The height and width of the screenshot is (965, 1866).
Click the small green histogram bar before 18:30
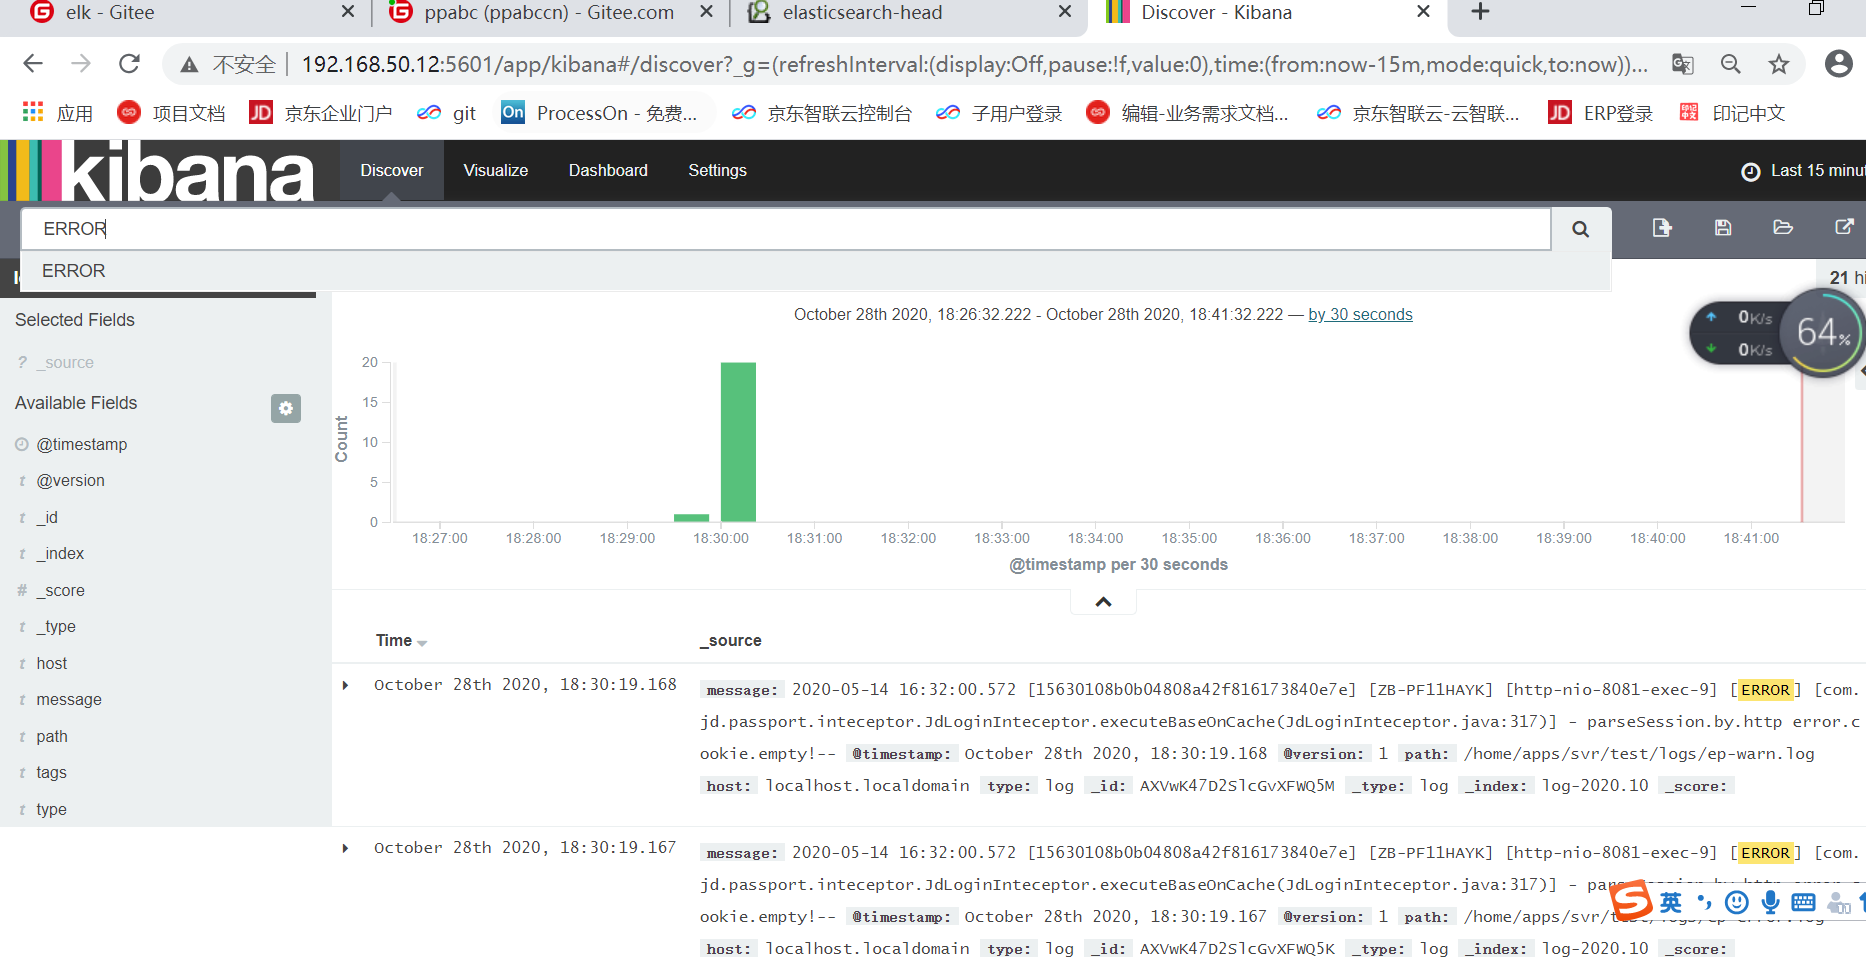(x=691, y=518)
